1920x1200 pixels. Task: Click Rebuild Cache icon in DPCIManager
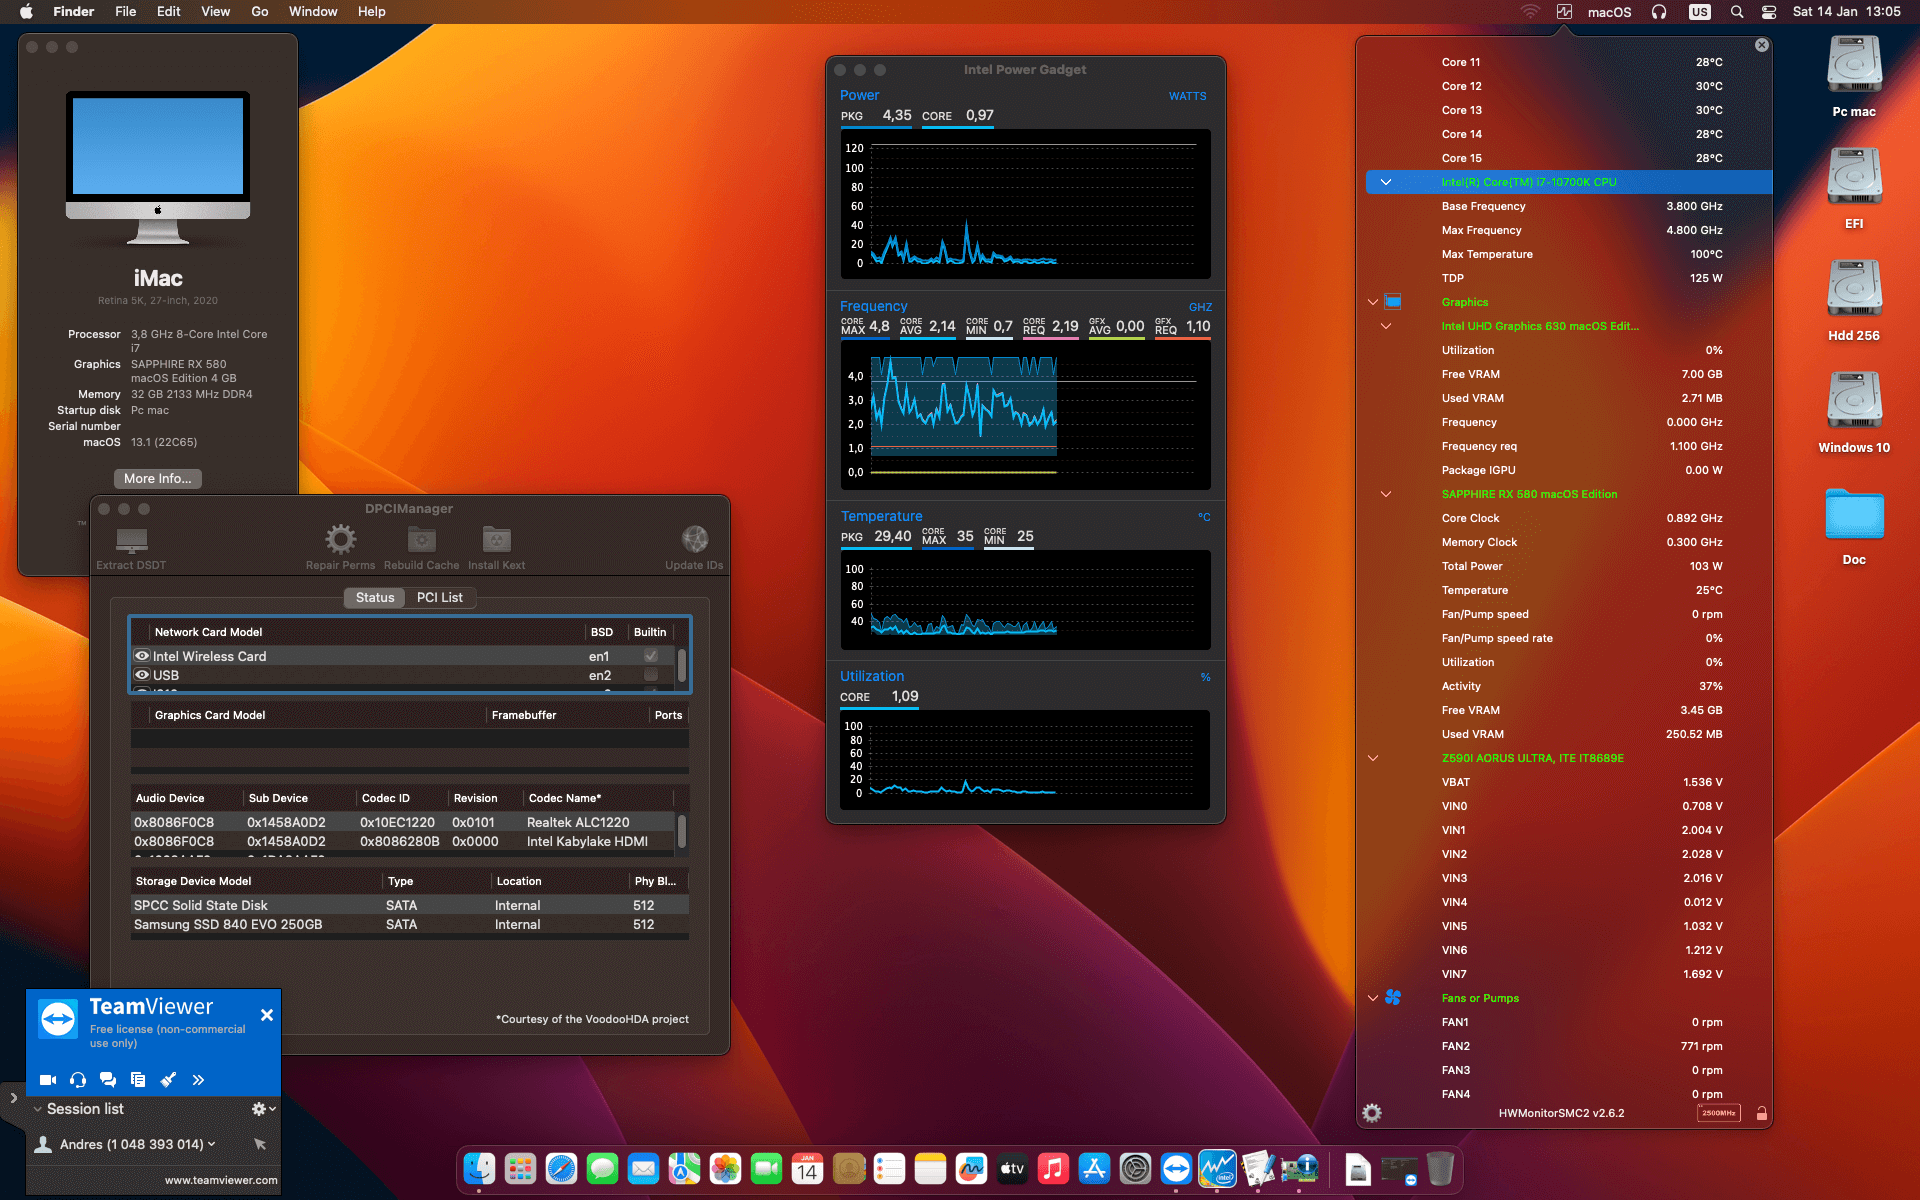coord(422,540)
